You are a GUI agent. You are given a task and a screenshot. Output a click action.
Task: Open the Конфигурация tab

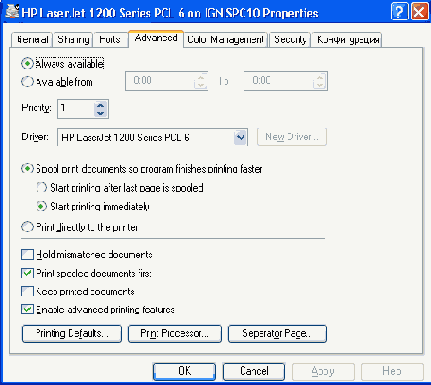point(347,40)
